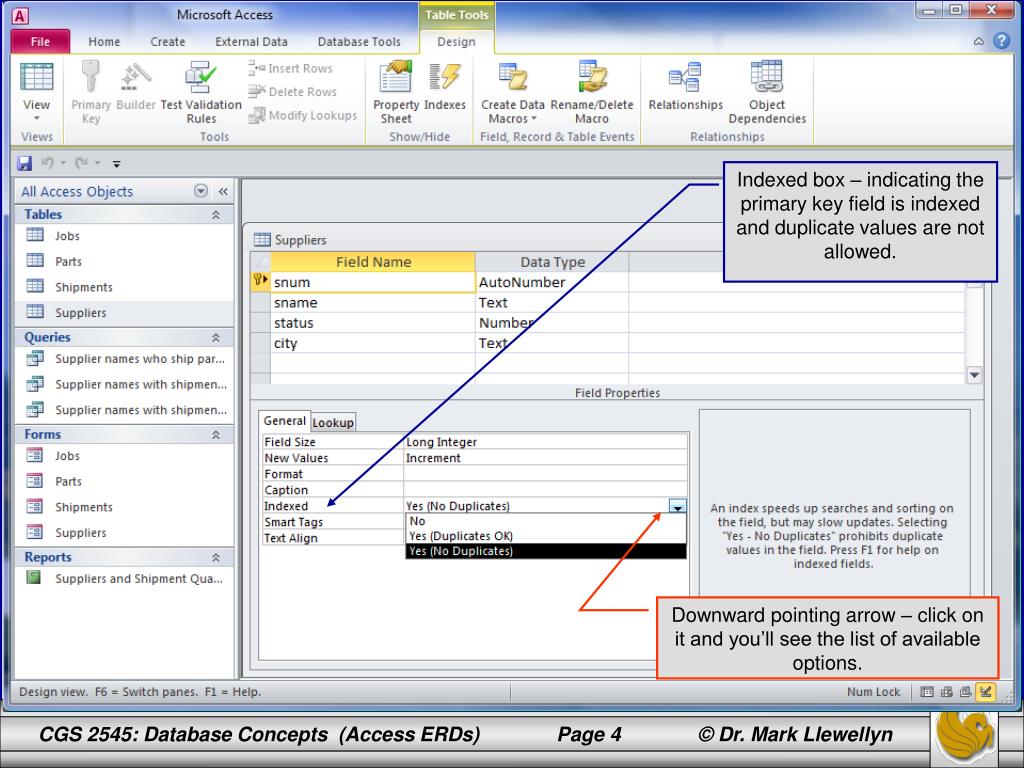The width and height of the screenshot is (1024, 768).
Task: Click the AutoNumber data type cell
Action: click(552, 282)
